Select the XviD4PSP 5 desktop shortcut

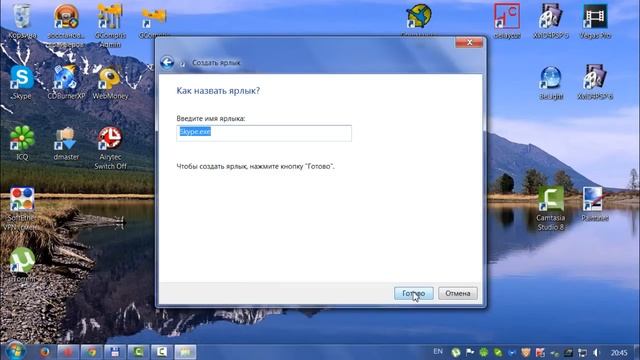[551, 22]
